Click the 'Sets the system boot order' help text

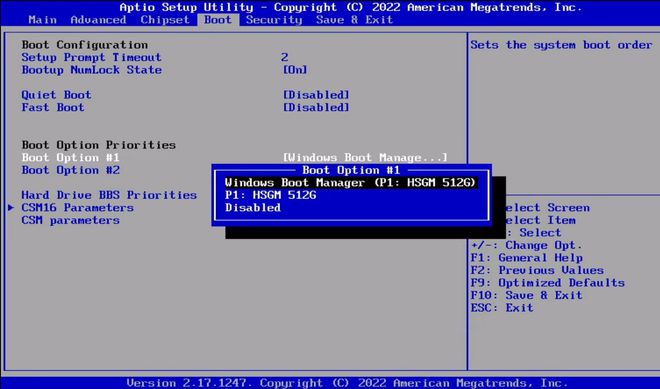coord(562,45)
